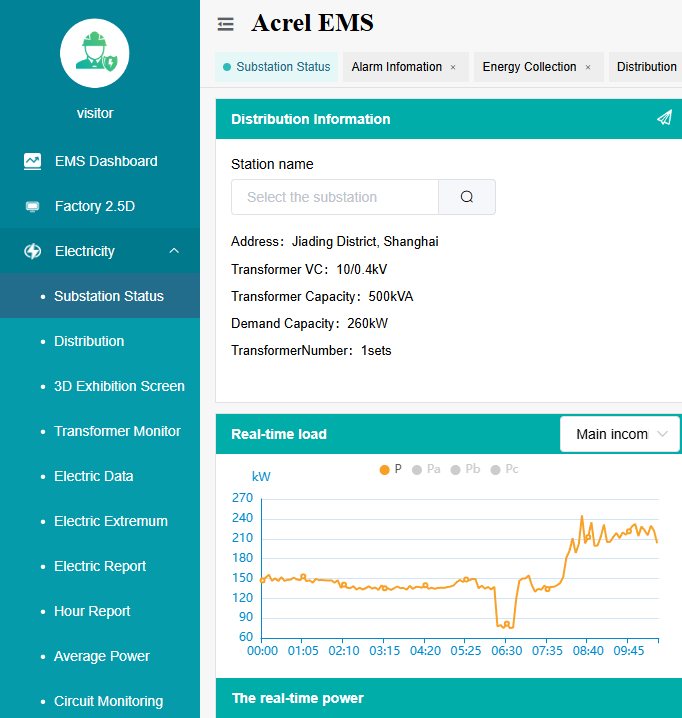Click the Acrel EMS title

[312, 23]
